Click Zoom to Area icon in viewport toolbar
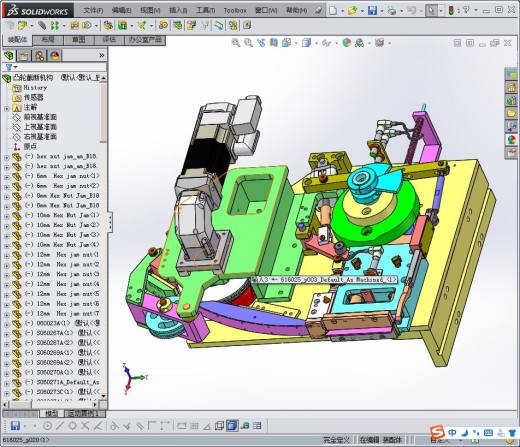 (248, 43)
